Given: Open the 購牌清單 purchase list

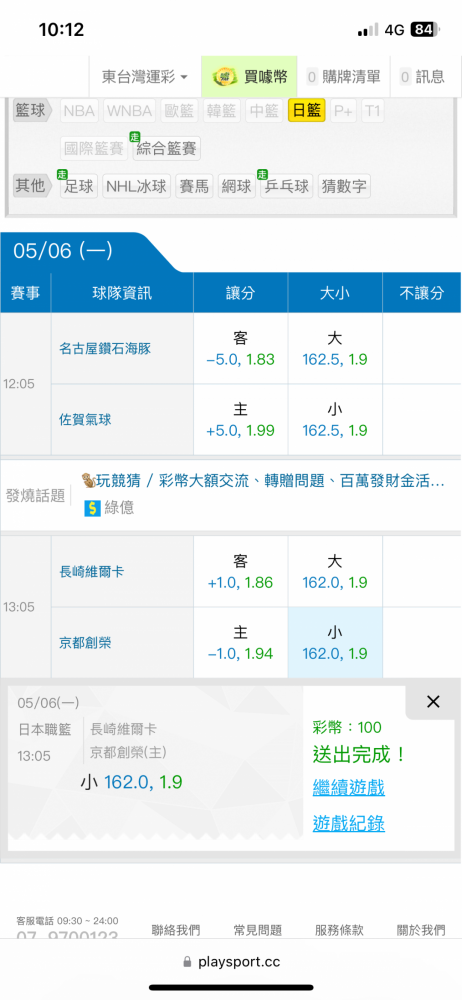Looking at the screenshot, I should (x=344, y=77).
